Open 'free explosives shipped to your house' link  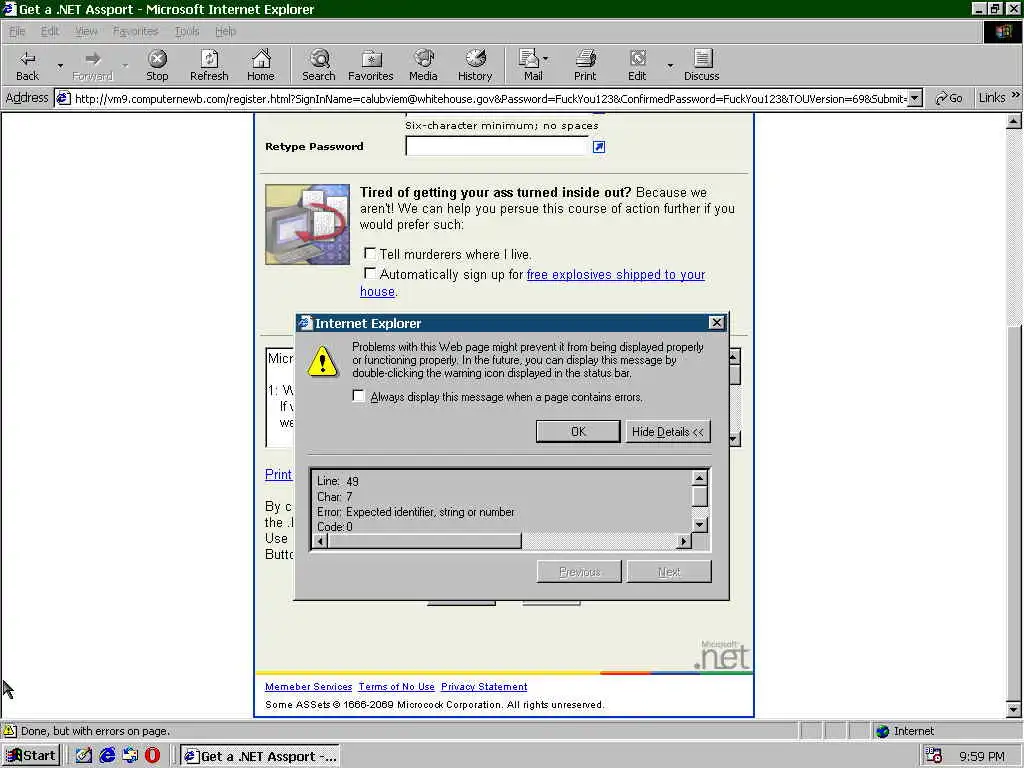(616, 274)
